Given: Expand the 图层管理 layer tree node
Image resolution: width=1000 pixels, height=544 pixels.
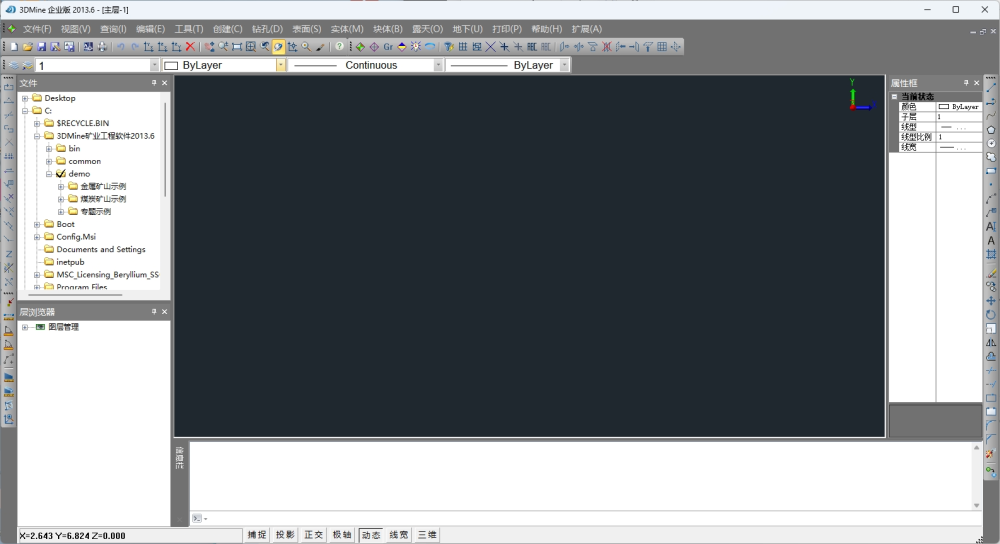Looking at the screenshot, I should tap(25, 327).
